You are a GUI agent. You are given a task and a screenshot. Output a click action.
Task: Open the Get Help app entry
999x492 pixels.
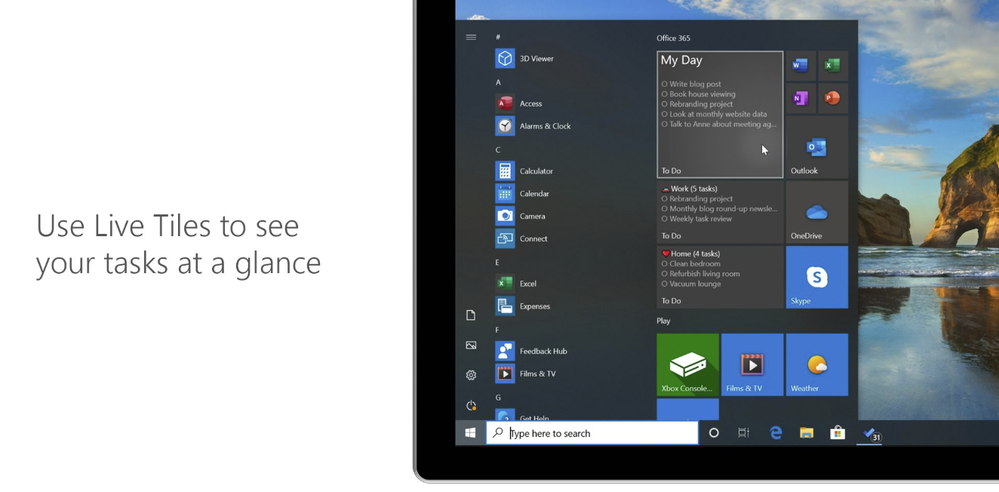(x=522, y=415)
